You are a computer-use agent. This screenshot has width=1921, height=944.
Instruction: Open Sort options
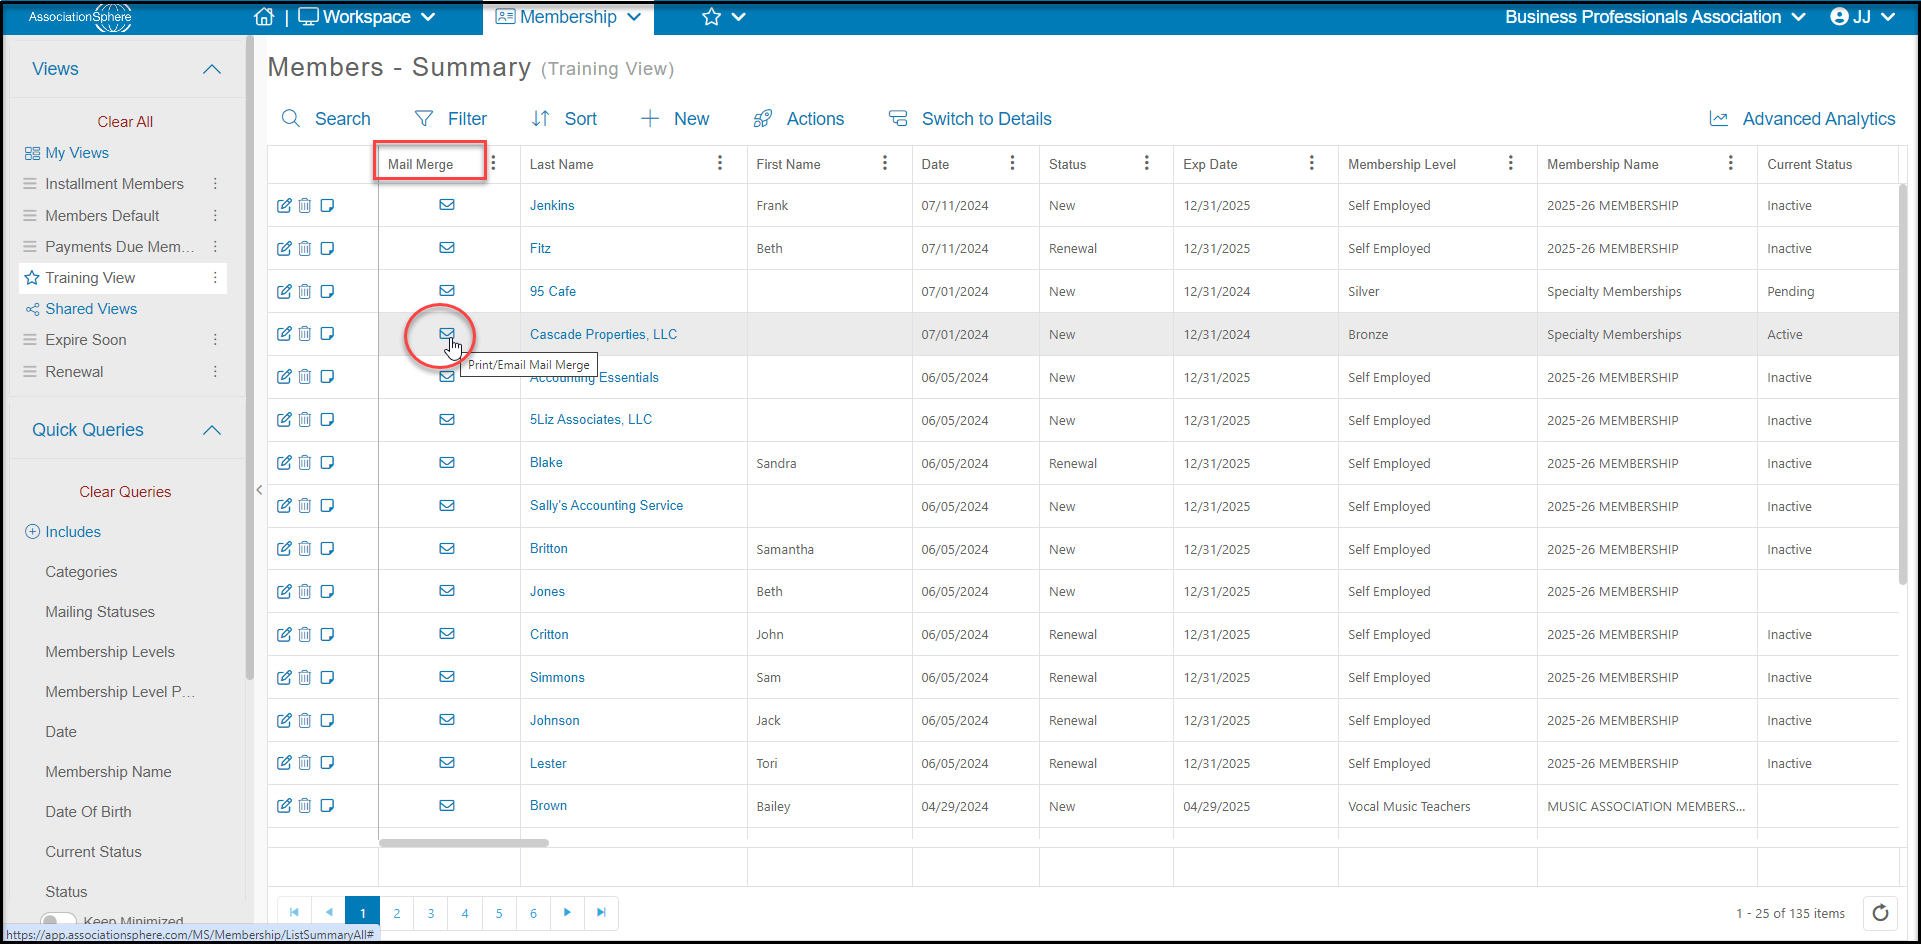564,118
